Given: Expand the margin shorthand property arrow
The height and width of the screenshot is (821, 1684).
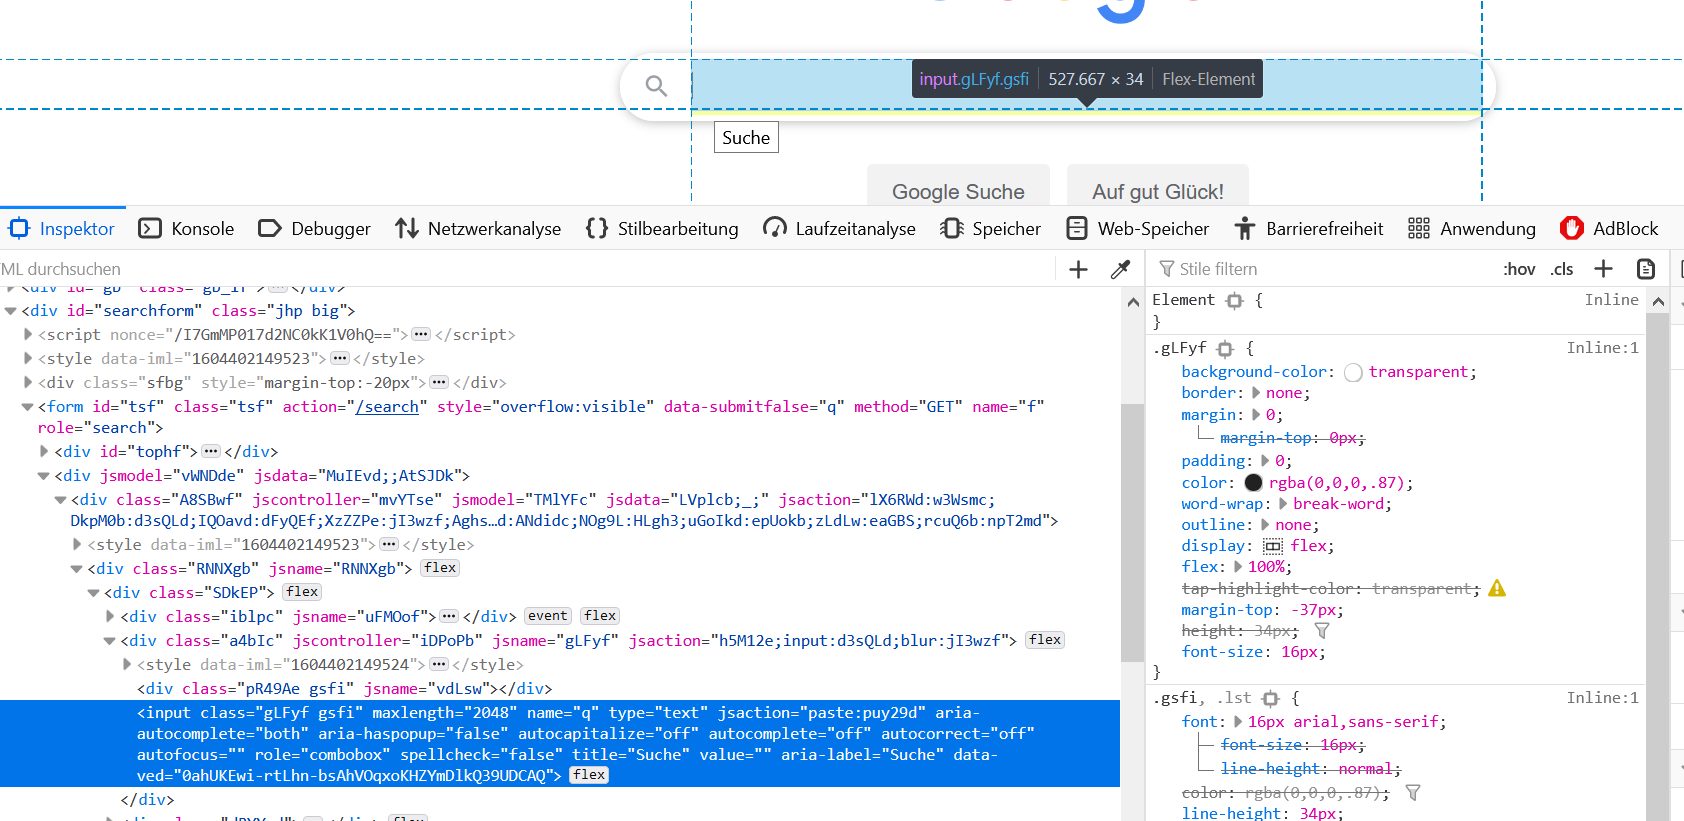Looking at the screenshot, I should click(x=1256, y=415).
